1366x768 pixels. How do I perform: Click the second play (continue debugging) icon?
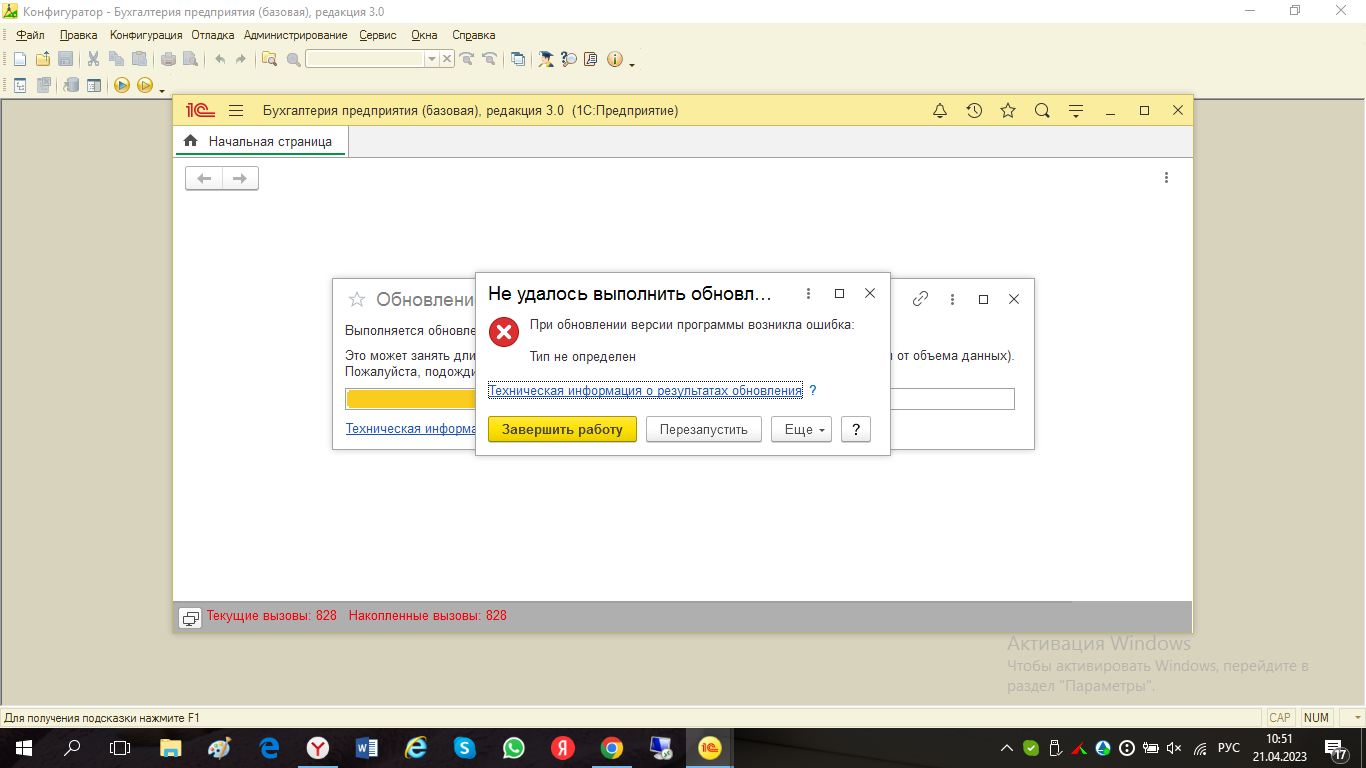click(x=144, y=85)
